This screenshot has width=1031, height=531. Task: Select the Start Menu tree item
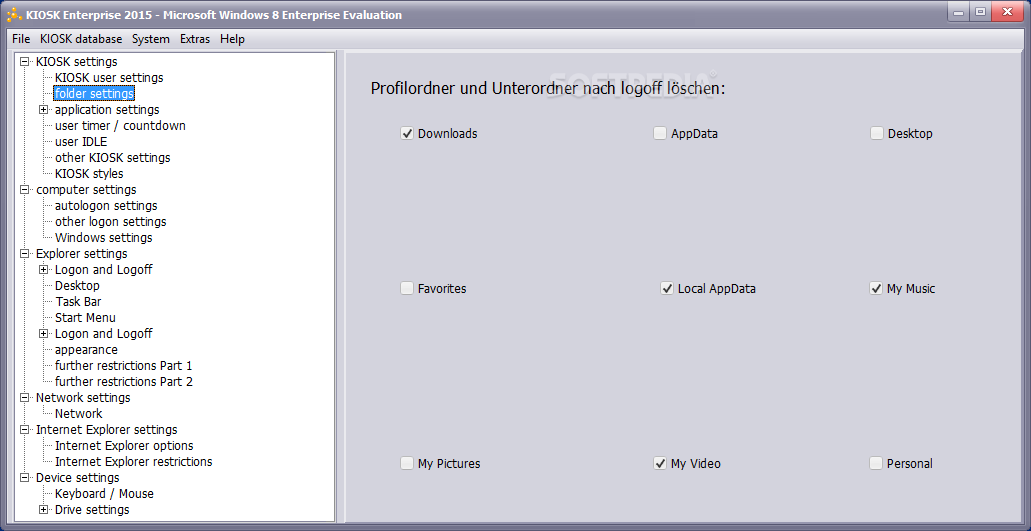[x=85, y=317]
